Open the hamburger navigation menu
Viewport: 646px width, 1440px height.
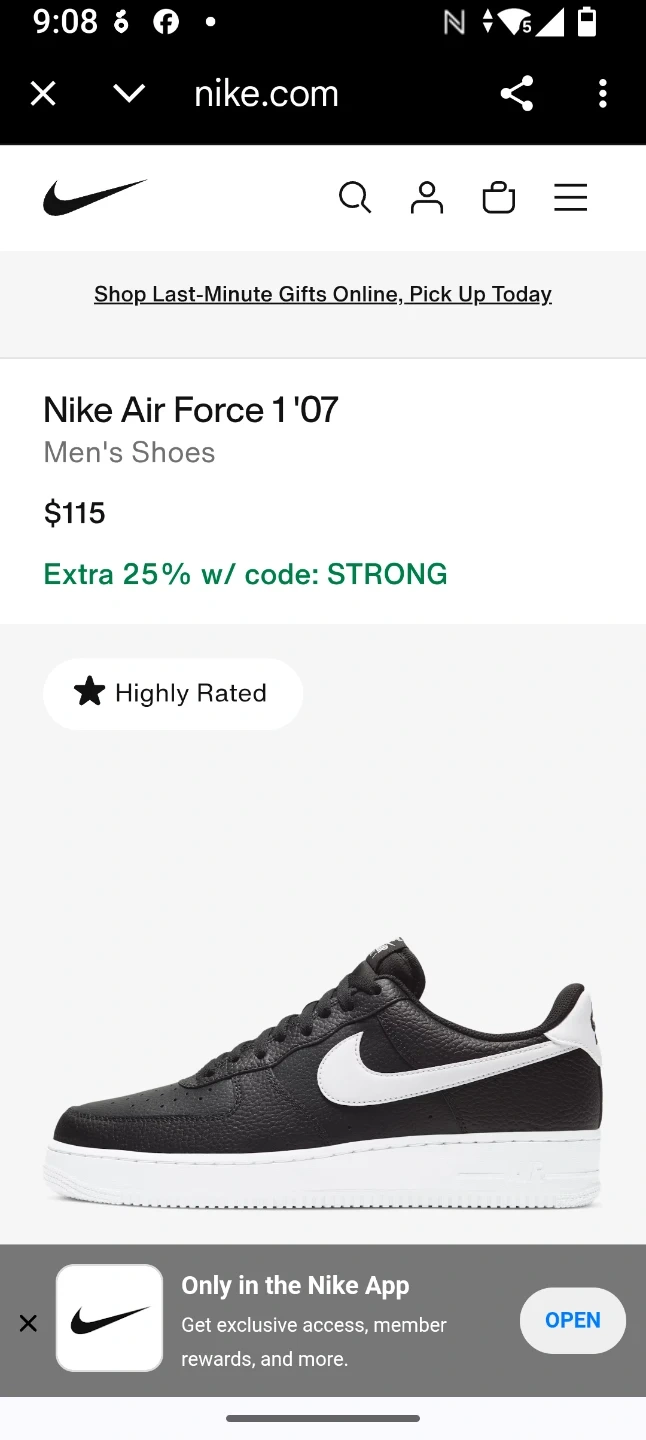570,197
